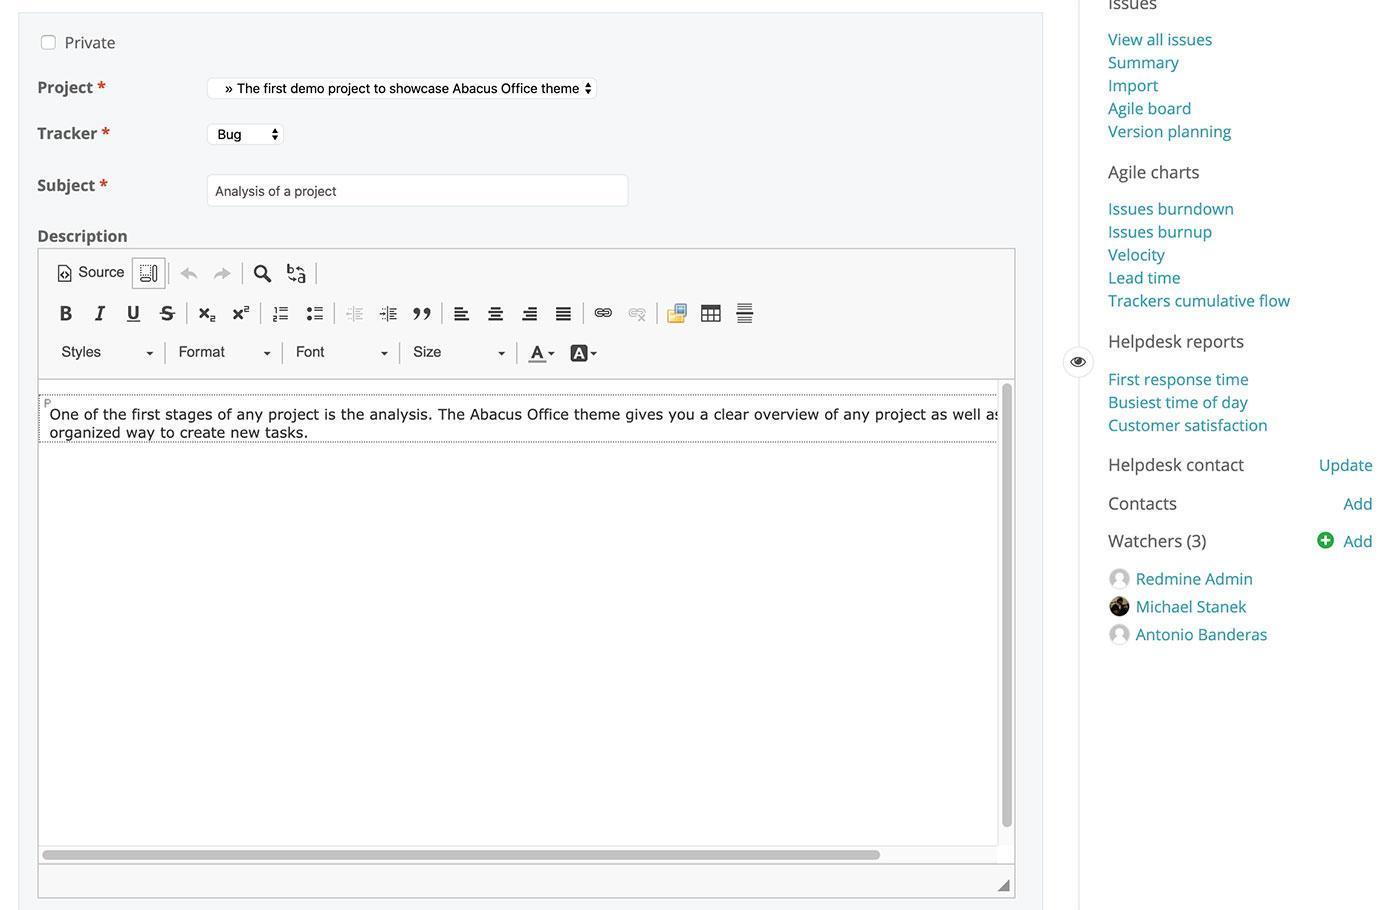The width and height of the screenshot is (1400, 910).
Task: Center align the description text
Action: (x=495, y=314)
